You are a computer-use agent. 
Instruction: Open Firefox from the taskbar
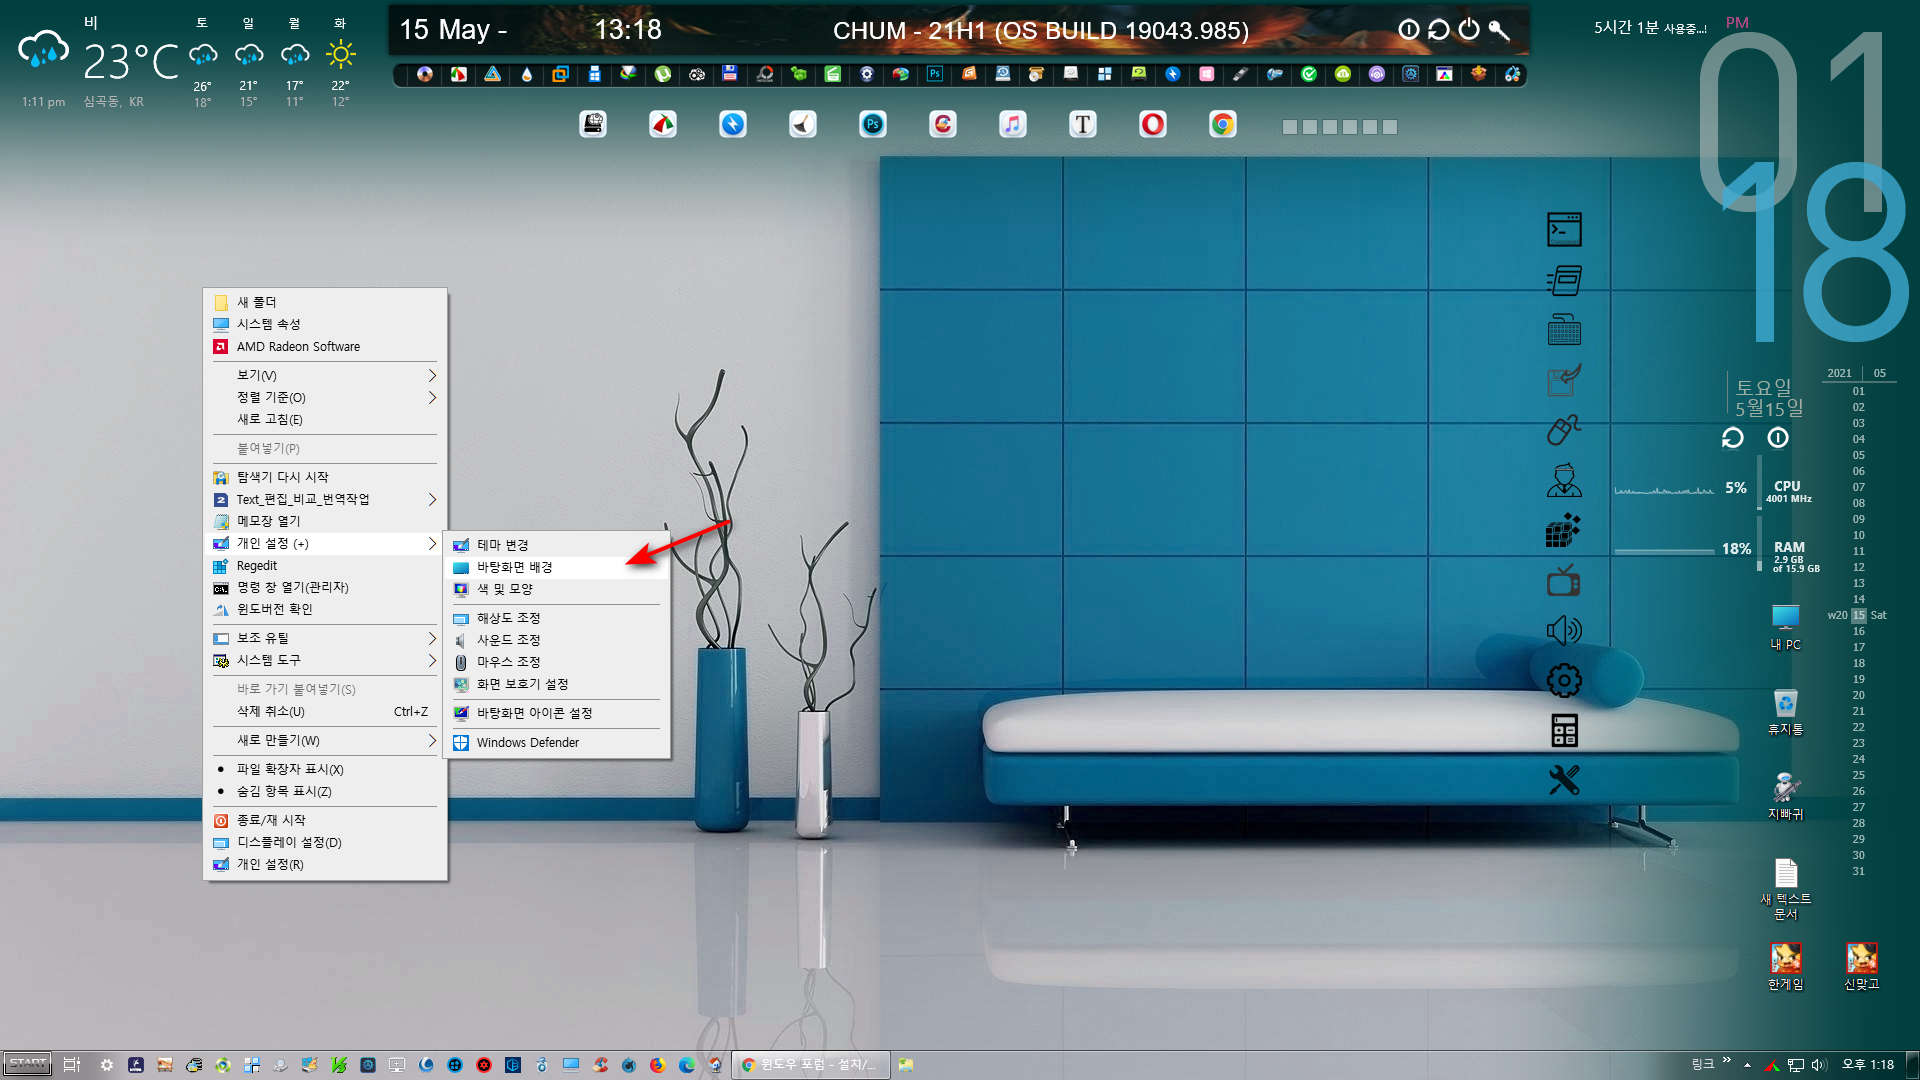657,1065
